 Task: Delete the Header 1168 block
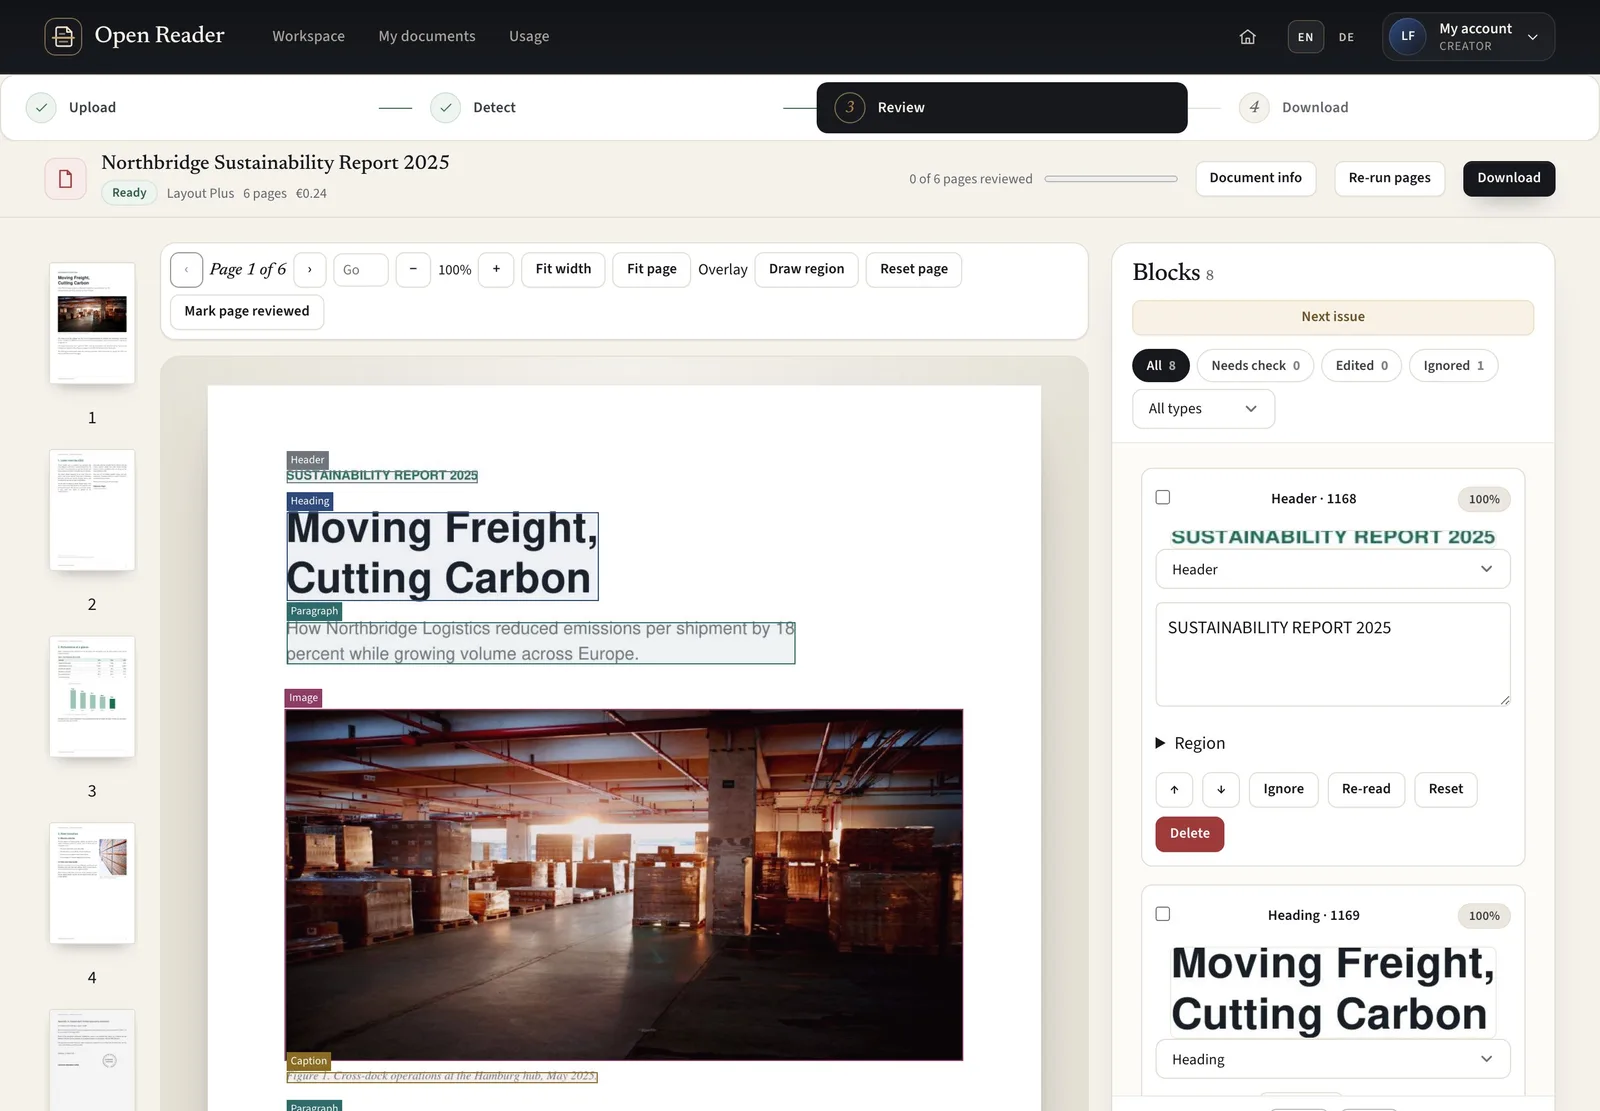click(1190, 834)
